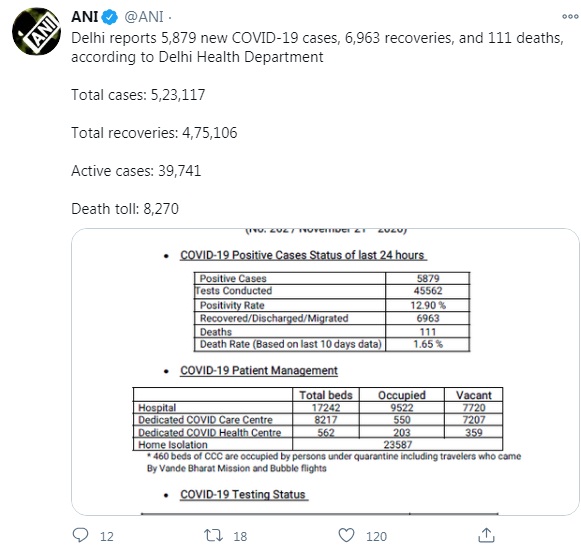Screen dimensions: 581x555
Task: Open the three-dot more options menu
Action: coord(570,17)
